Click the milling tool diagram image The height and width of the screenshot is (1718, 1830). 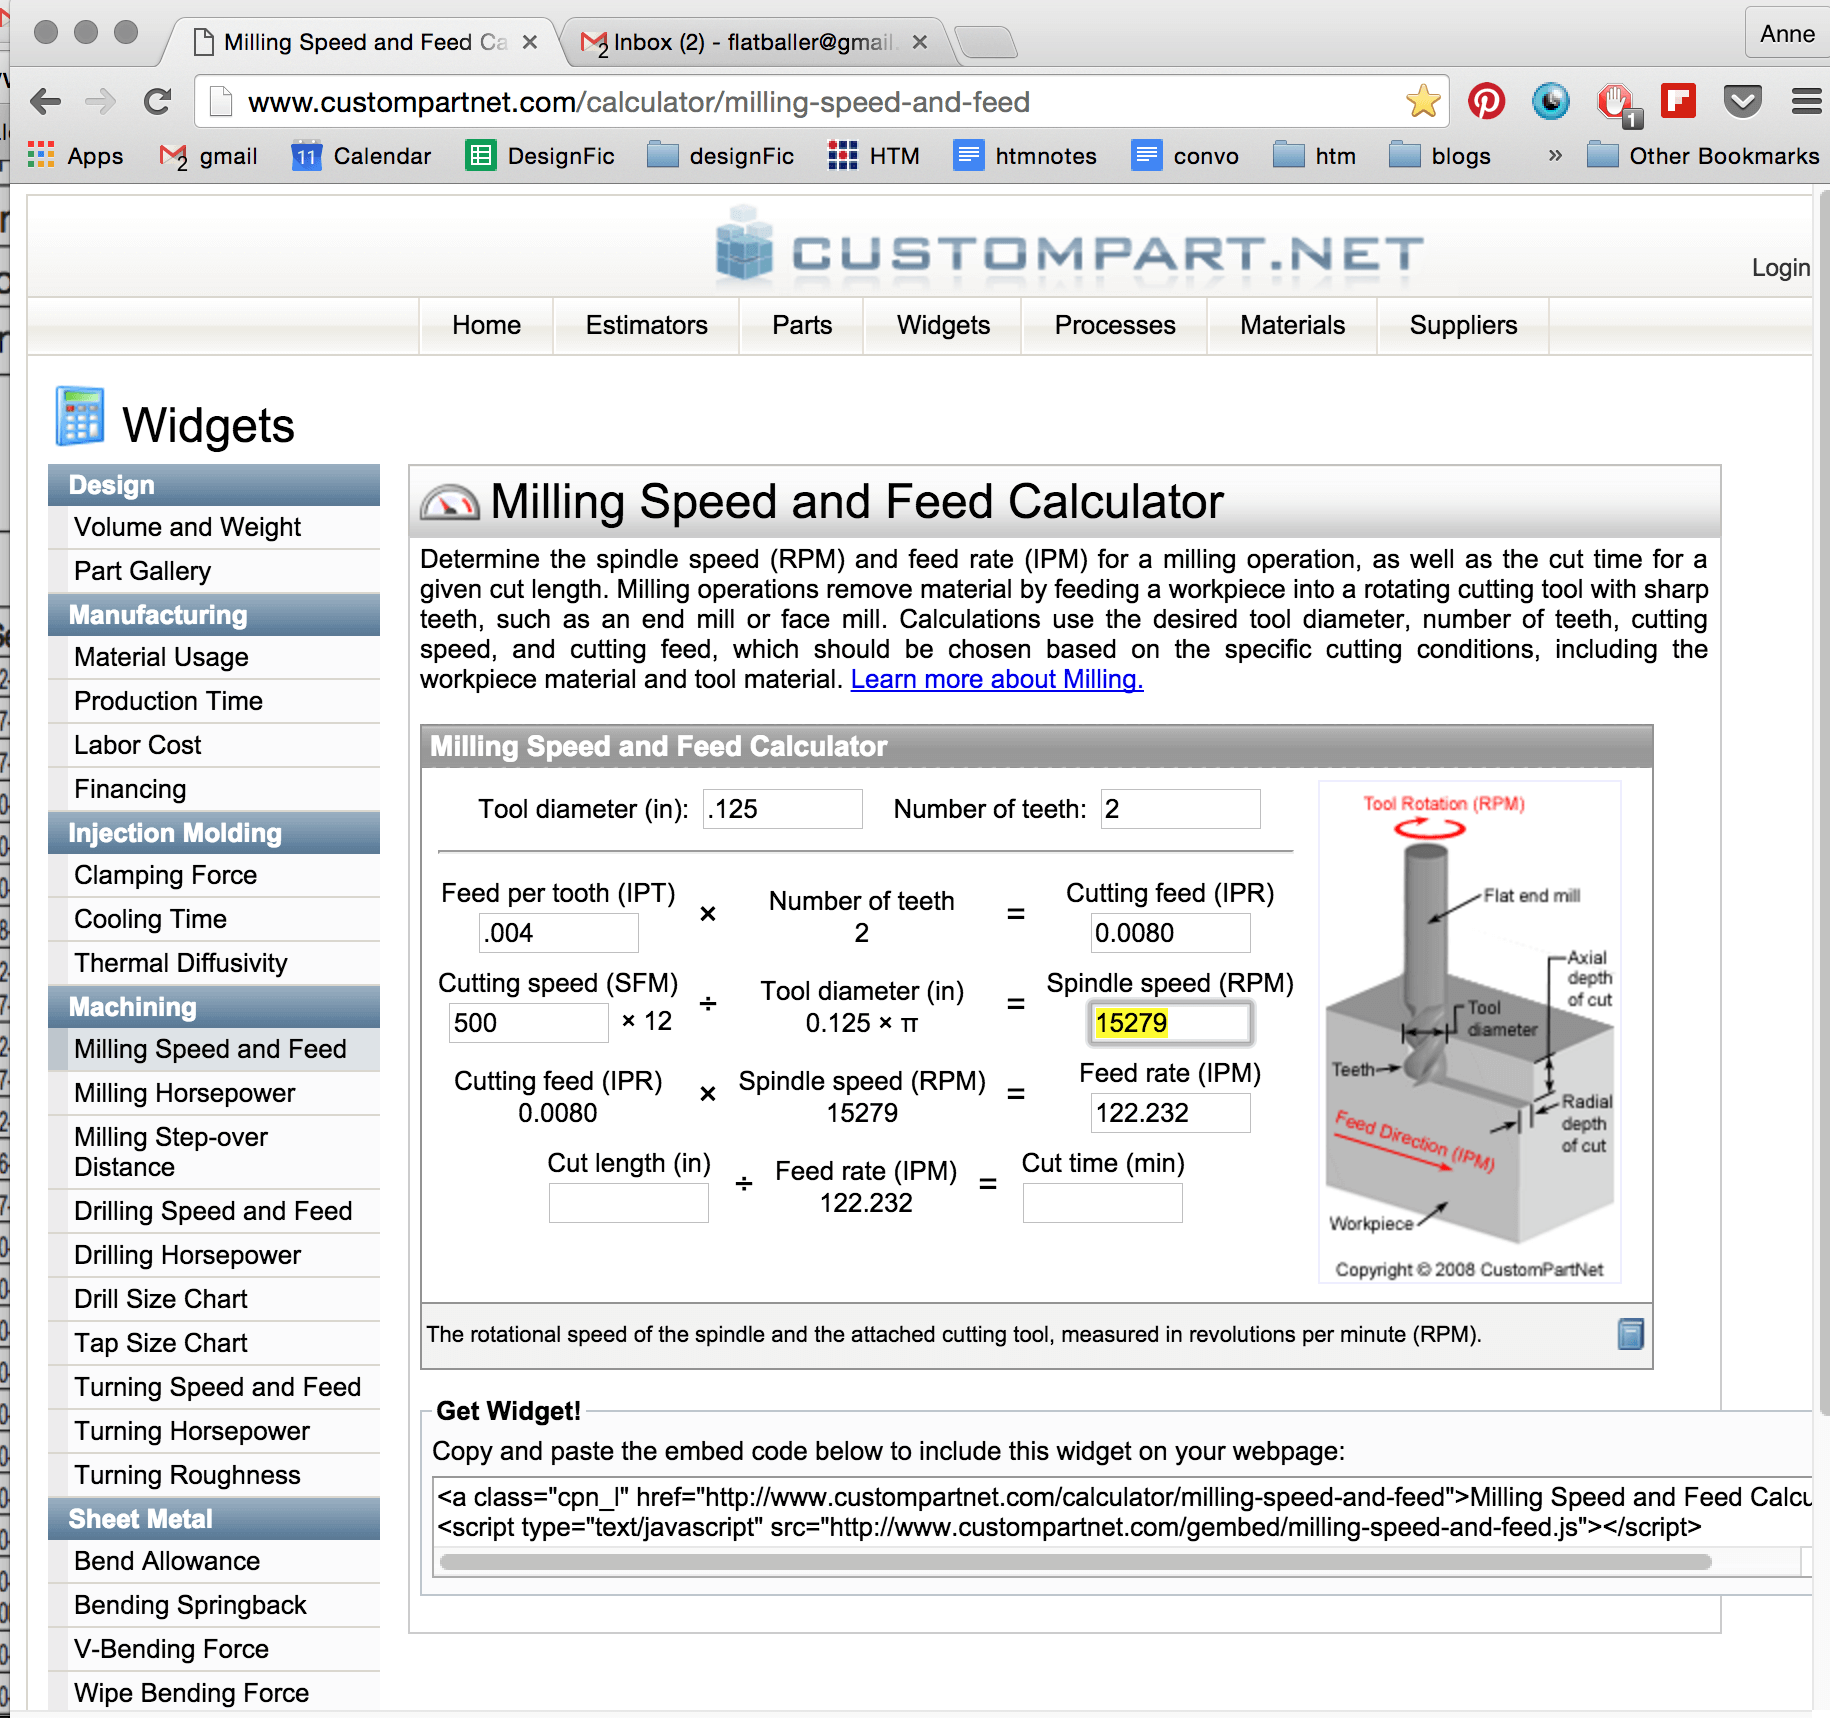tap(1469, 1032)
